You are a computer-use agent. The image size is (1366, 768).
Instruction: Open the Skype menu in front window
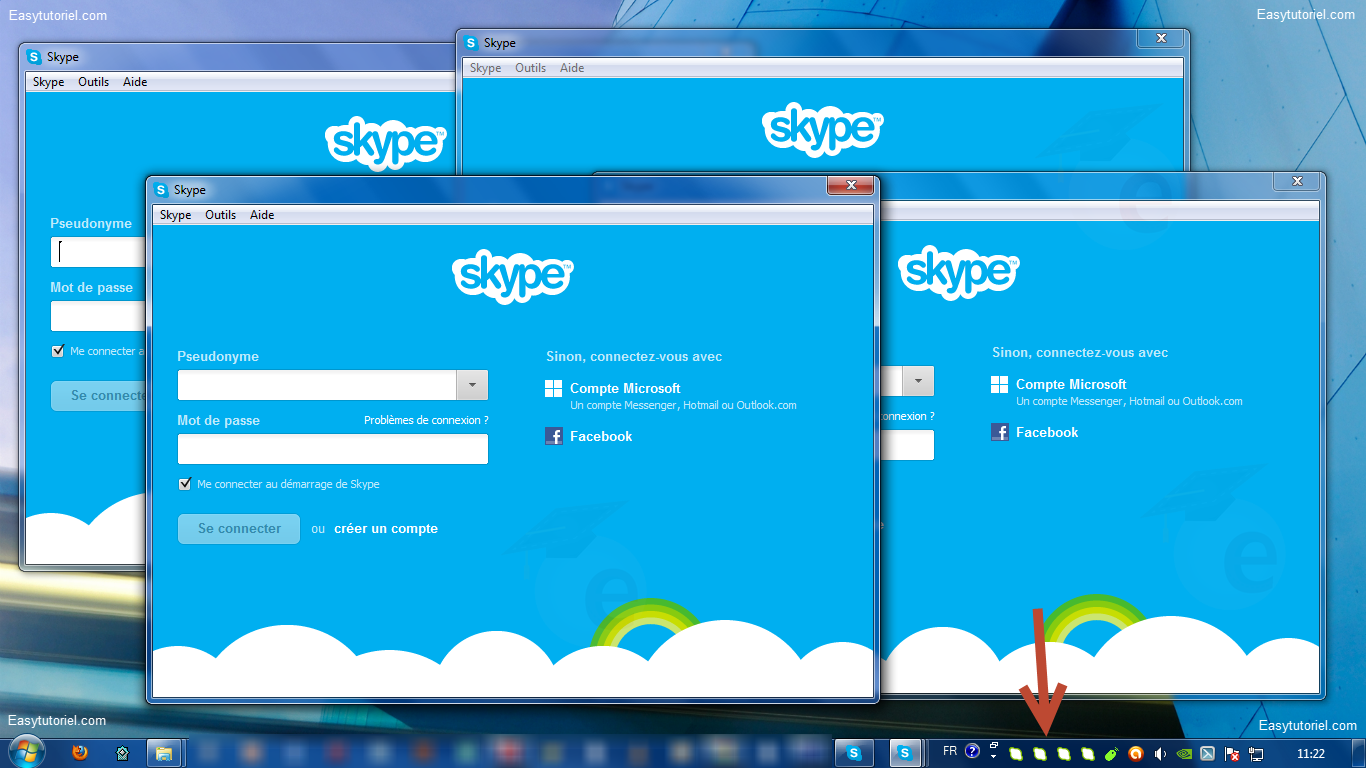point(175,215)
